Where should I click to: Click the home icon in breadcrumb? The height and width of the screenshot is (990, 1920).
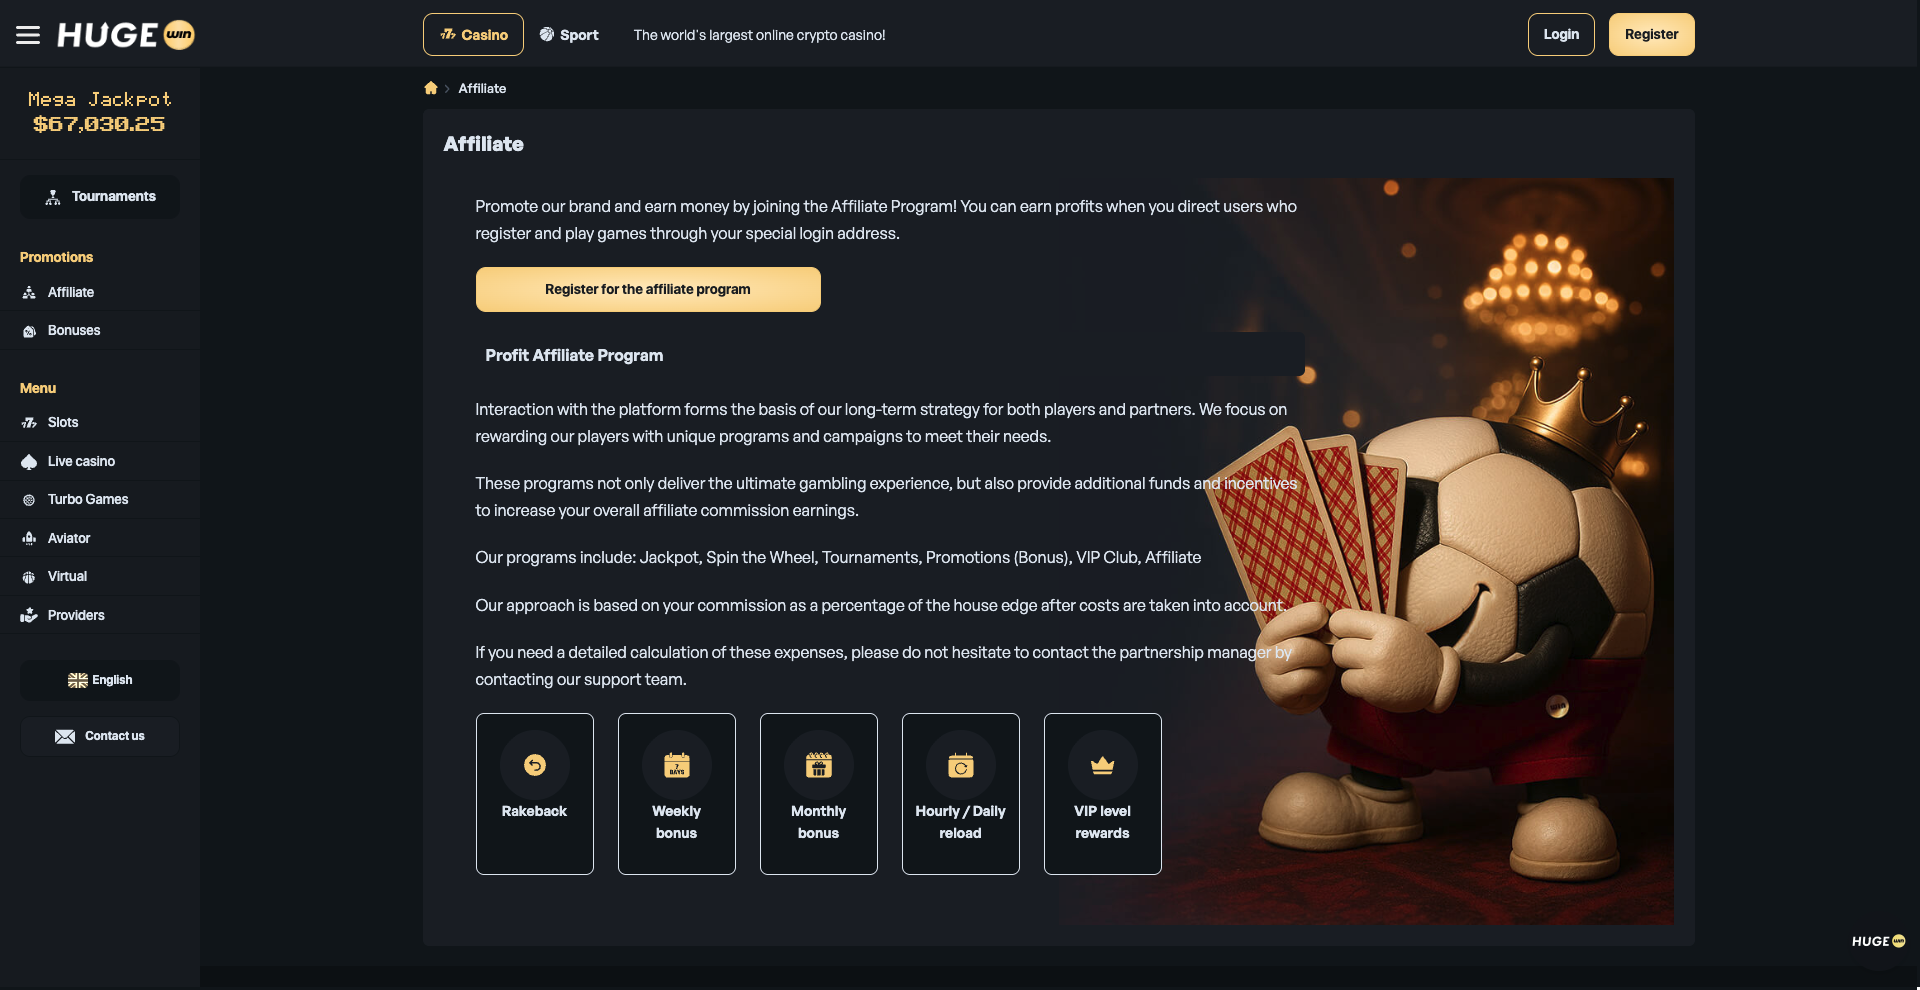431,88
